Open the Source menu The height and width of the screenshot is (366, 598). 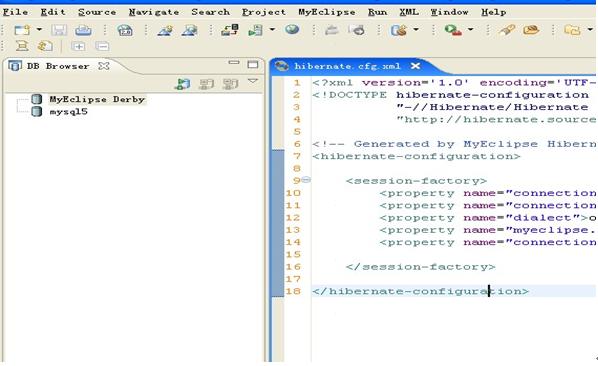(97, 12)
